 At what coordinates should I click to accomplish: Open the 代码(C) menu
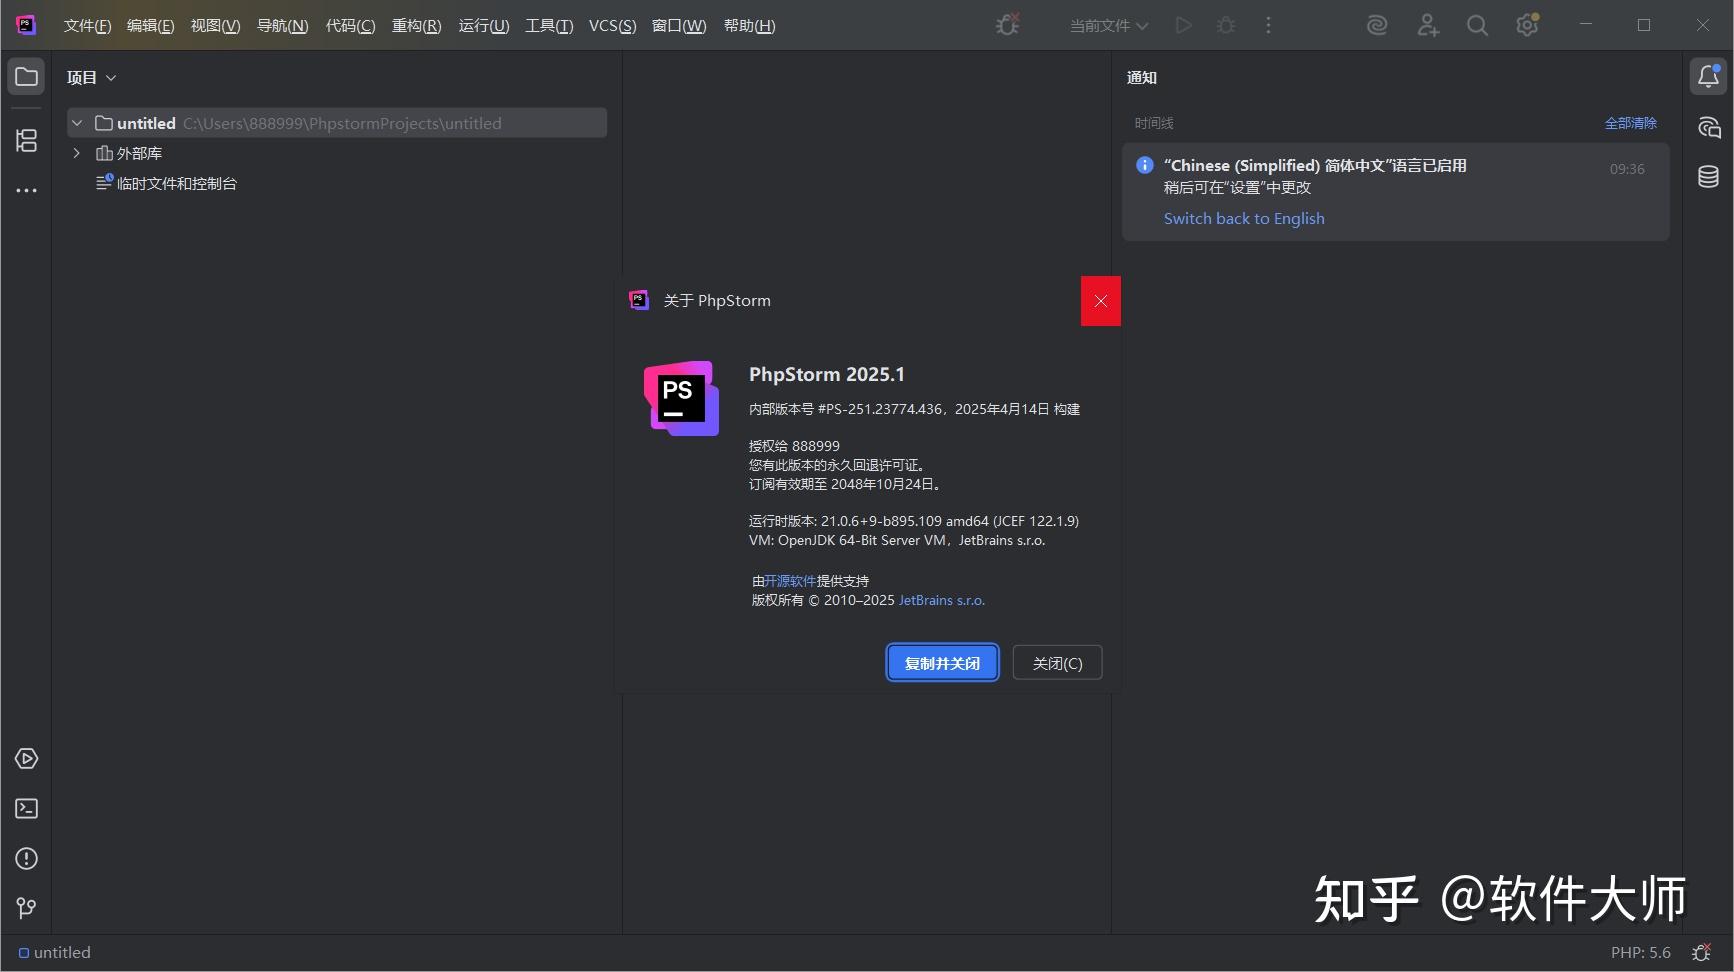[350, 25]
